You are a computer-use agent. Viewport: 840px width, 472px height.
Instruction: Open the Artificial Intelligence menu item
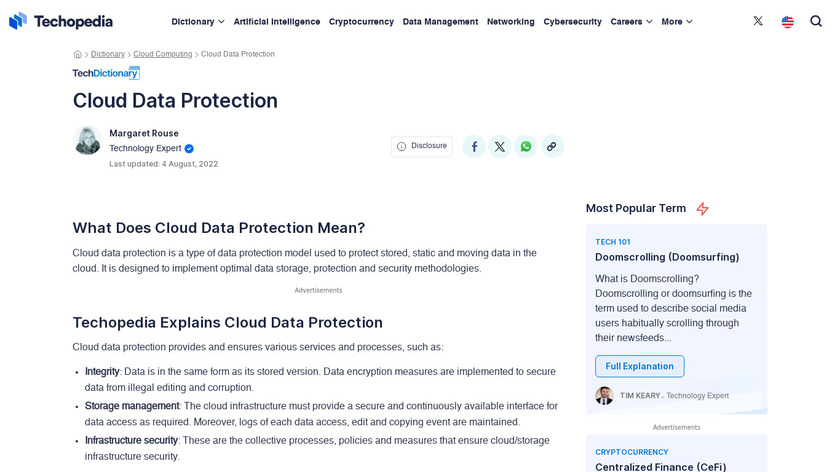(277, 21)
